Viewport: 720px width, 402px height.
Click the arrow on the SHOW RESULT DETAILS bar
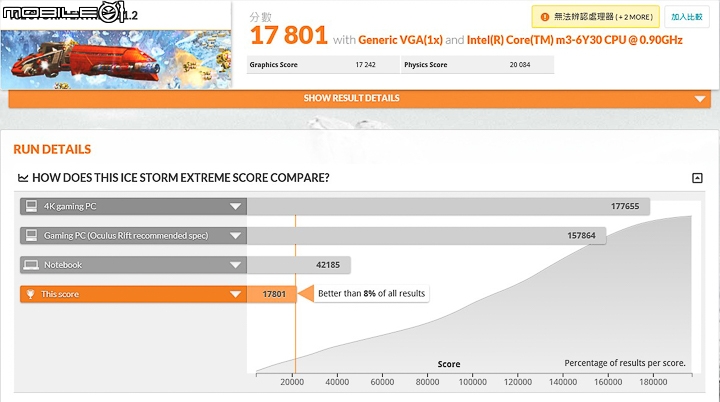point(700,99)
